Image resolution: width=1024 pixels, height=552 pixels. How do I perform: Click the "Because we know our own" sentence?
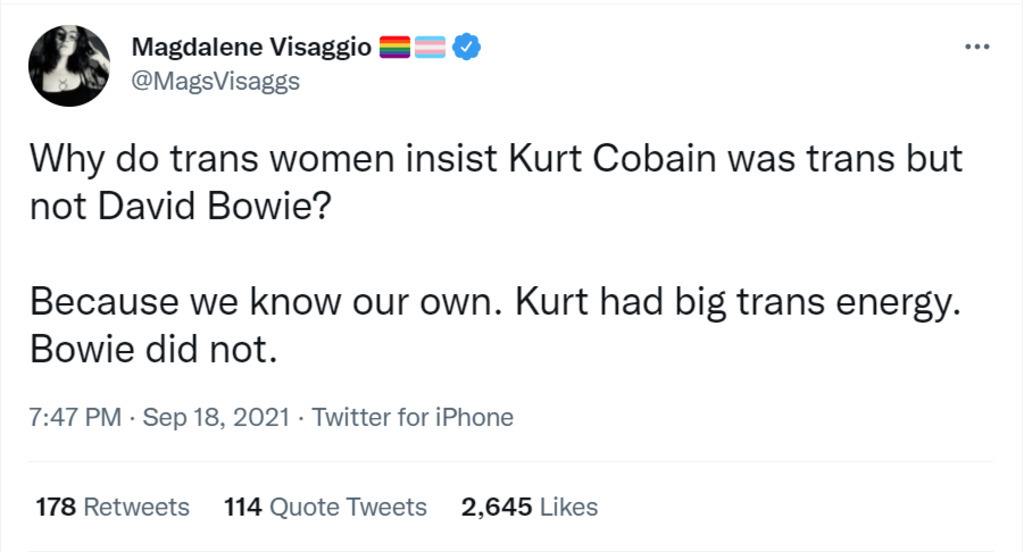265,301
